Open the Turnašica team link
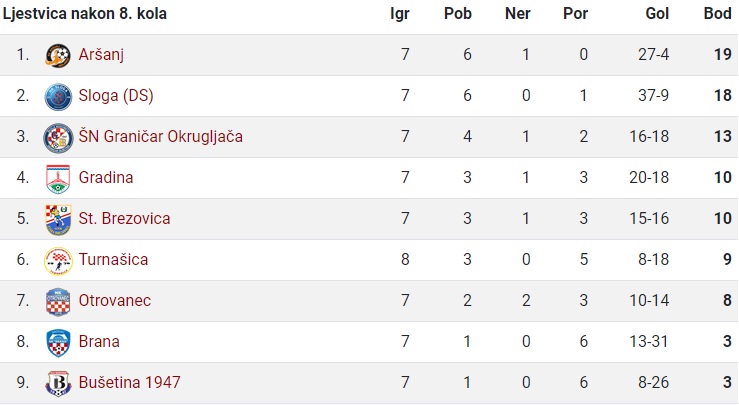This screenshot has width=739, height=405. pyautogui.click(x=113, y=260)
